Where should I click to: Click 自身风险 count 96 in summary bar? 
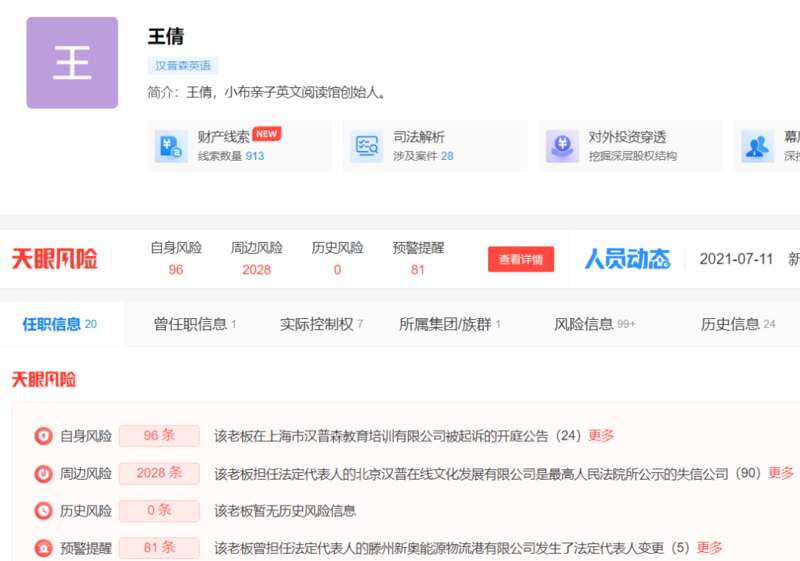coord(176,270)
